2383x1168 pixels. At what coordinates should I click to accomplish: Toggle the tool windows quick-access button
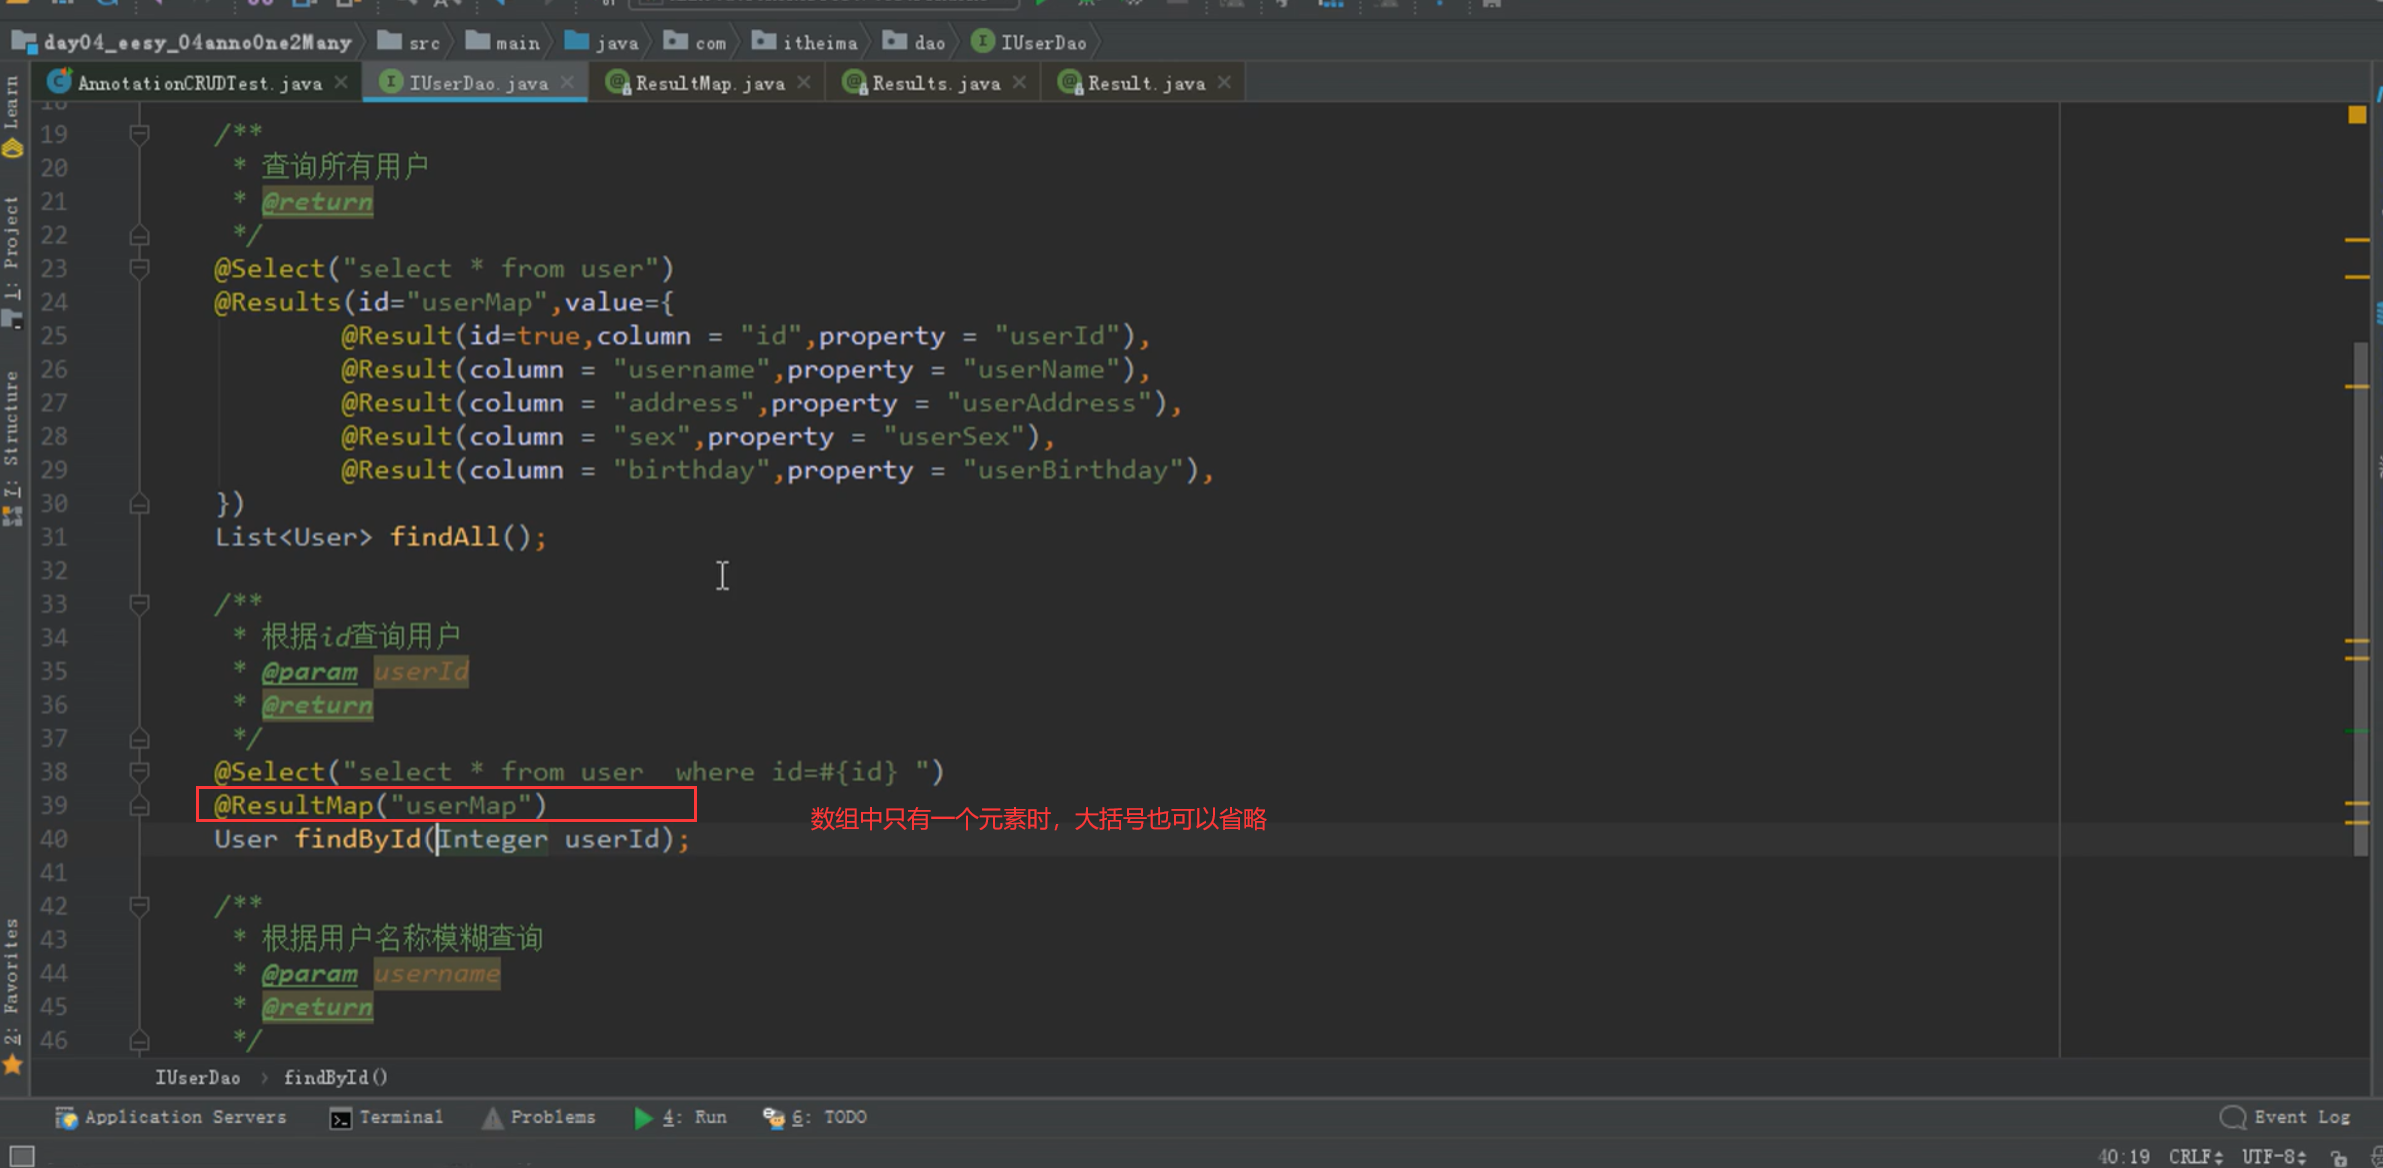click(x=21, y=1156)
